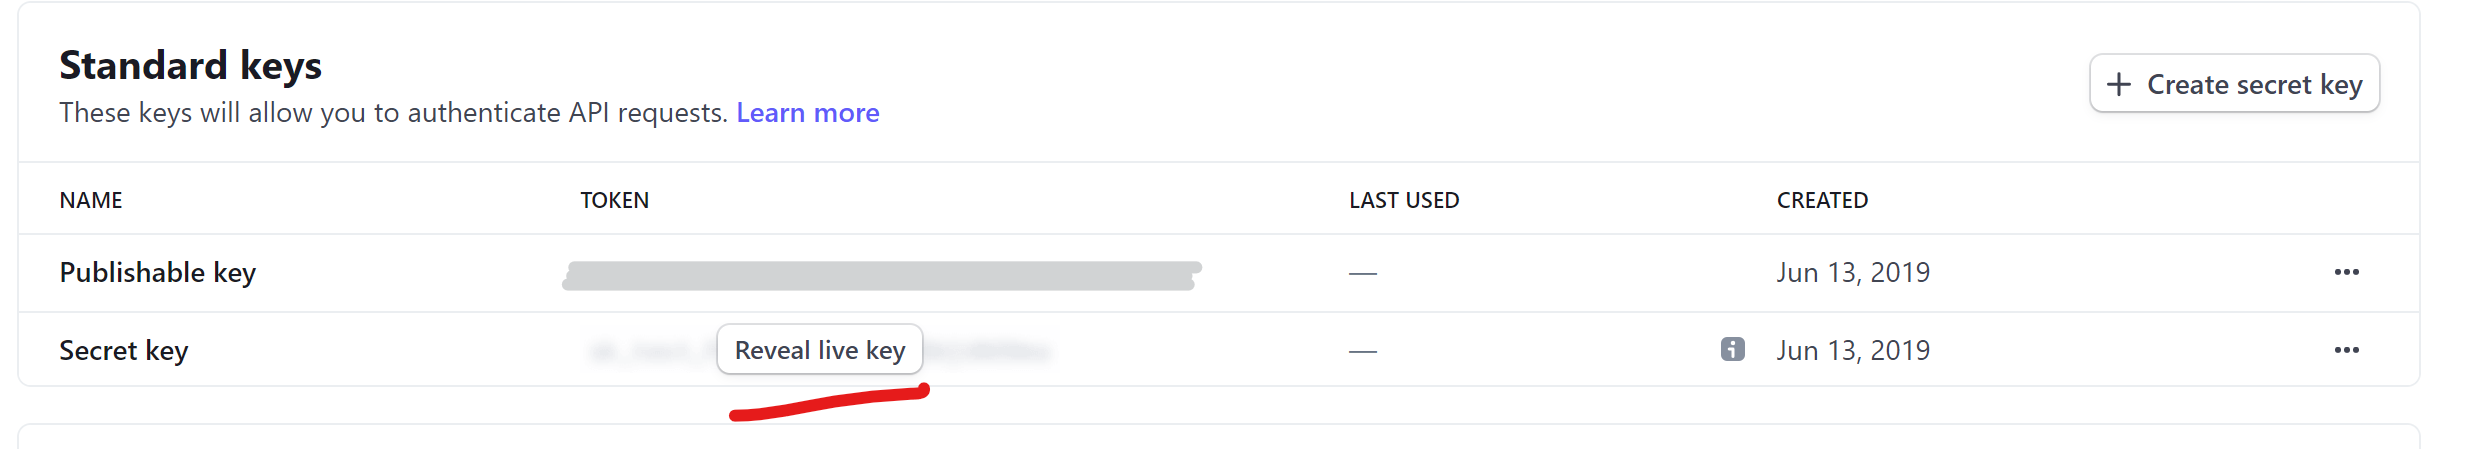Click the Secret key's last used dash
The height and width of the screenshot is (449, 2467).
tap(1363, 351)
